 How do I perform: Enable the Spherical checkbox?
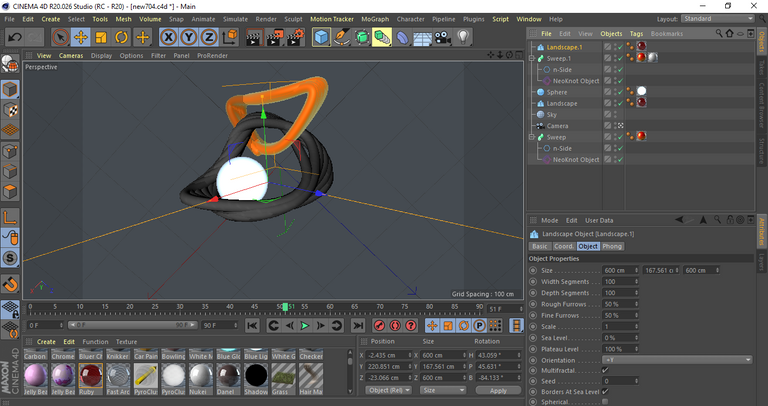click(605, 402)
